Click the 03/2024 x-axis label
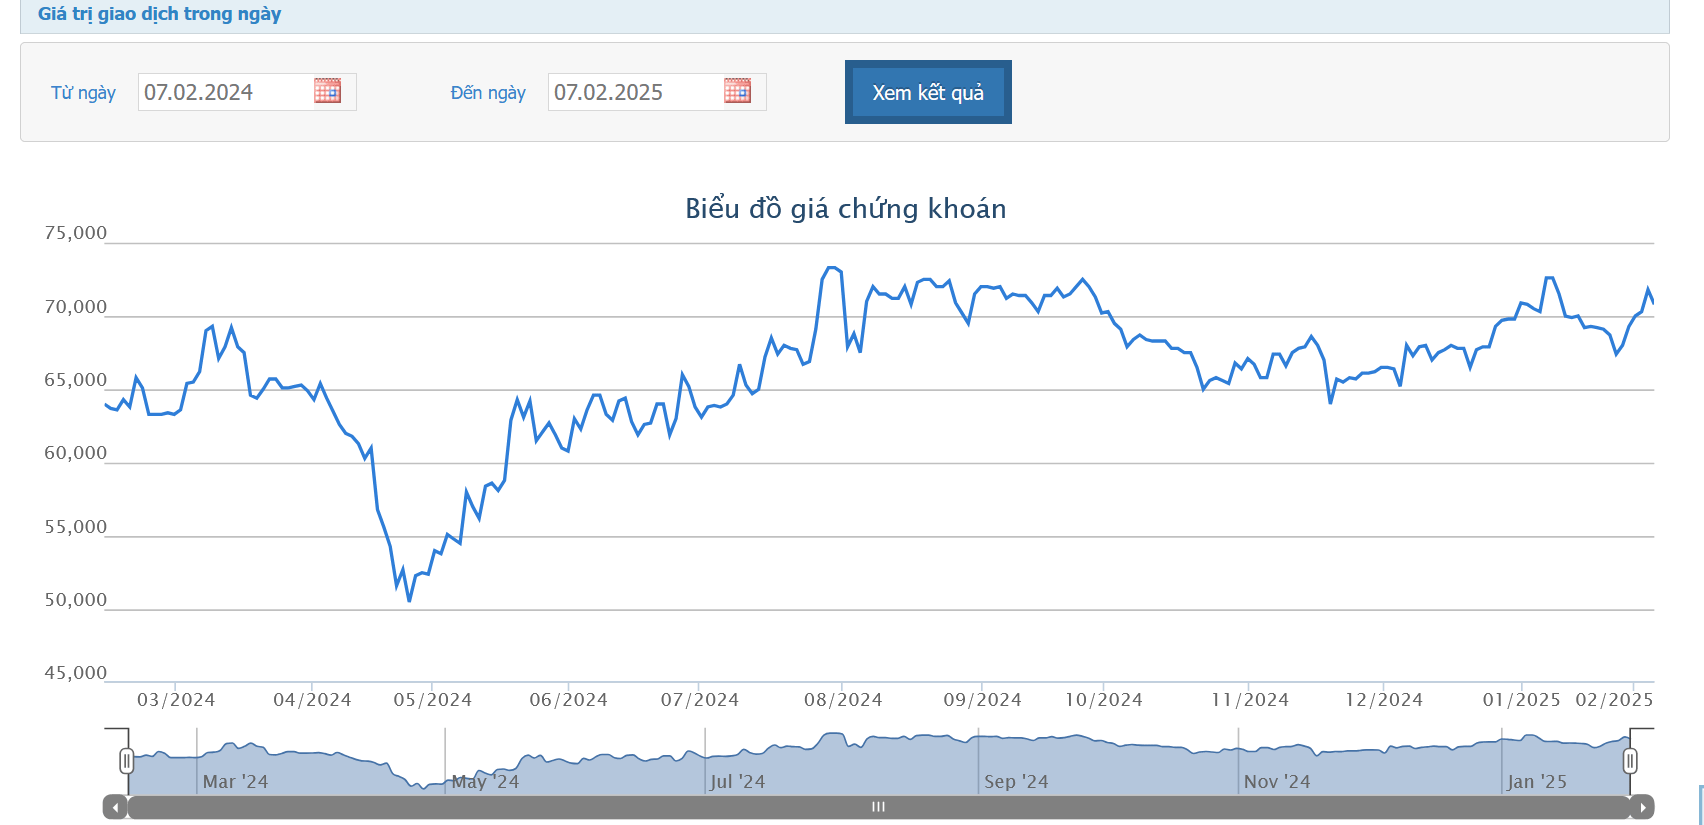The width and height of the screenshot is (1704, 825). coord(176,700)
